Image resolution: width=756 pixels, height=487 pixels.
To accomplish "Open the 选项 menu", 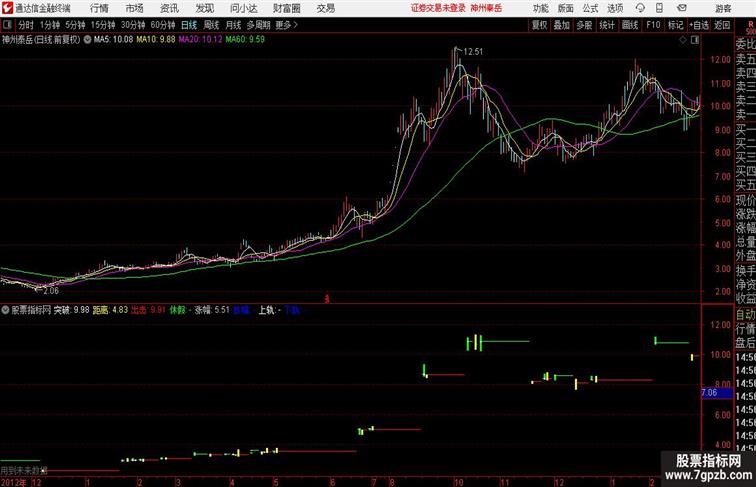I will 615,8.
